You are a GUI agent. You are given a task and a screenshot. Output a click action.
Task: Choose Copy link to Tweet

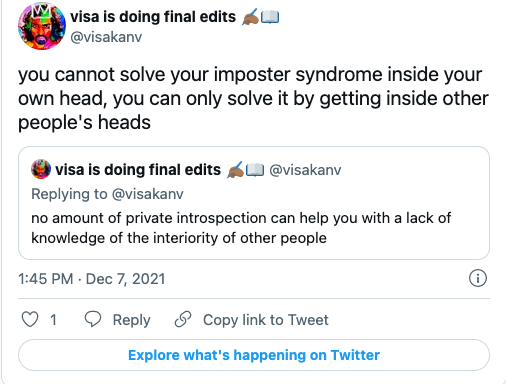point(266,320)
